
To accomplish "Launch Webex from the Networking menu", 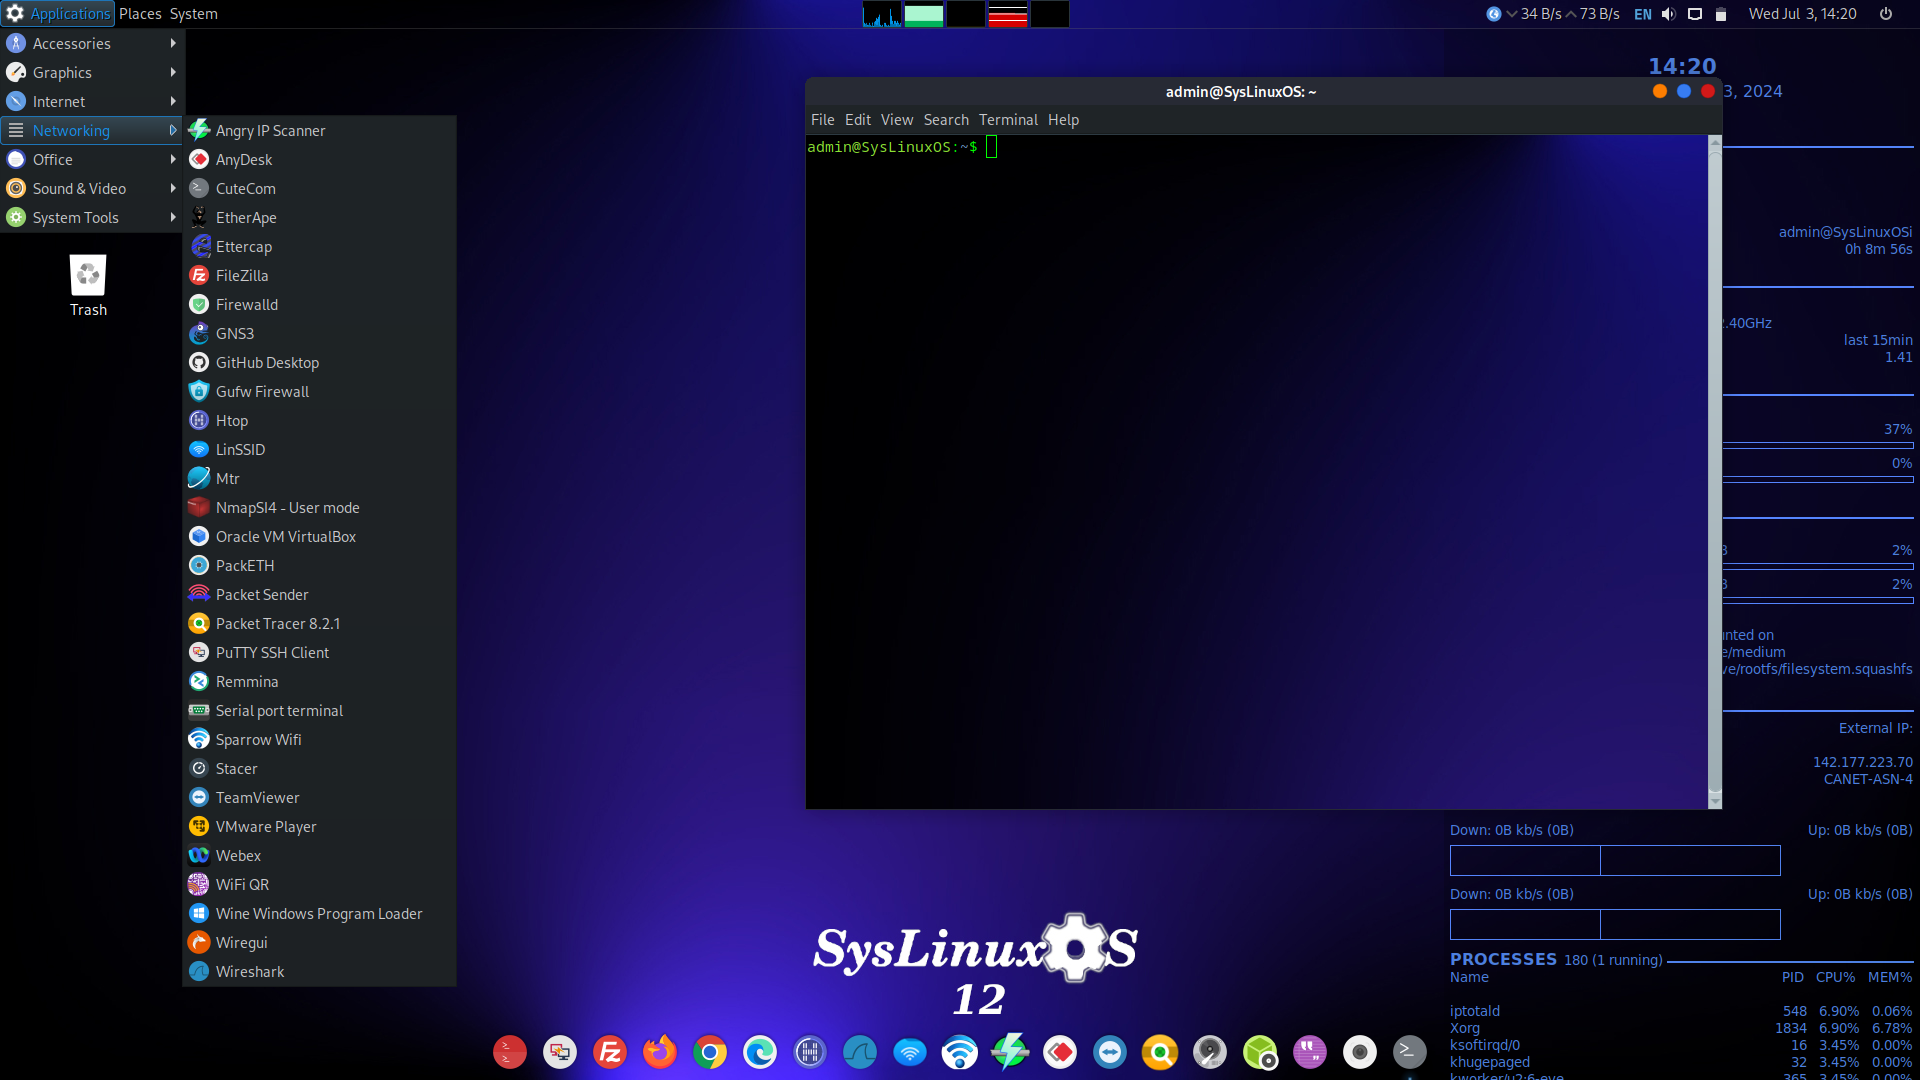I will click(x=319, y=855).
